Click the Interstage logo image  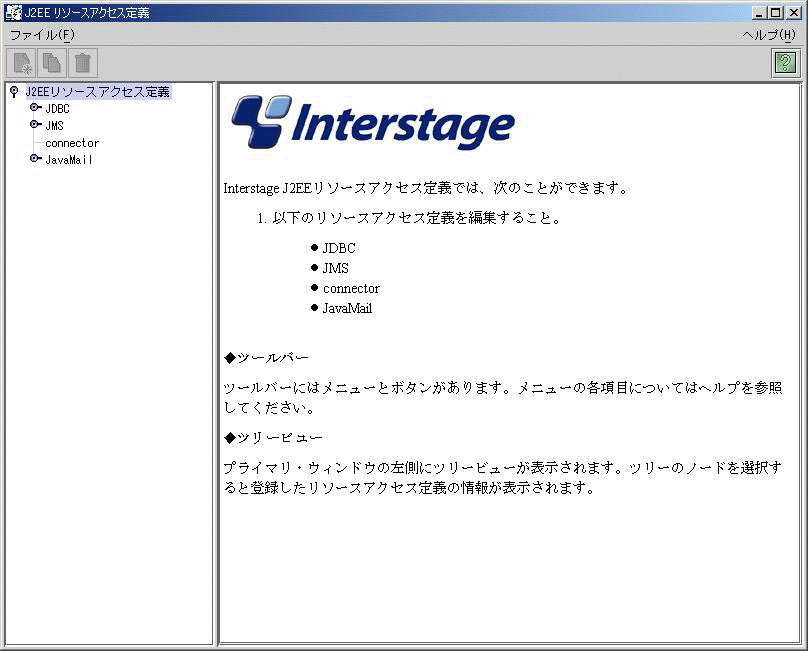point(373,123)
